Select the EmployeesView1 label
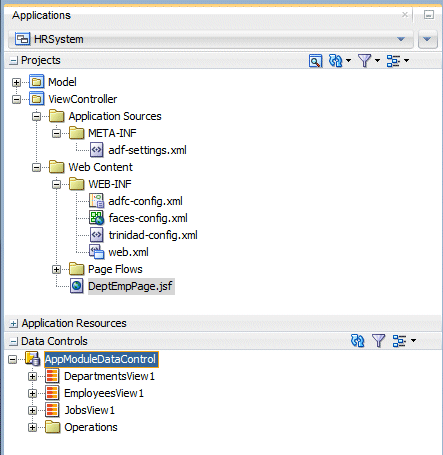Viewport: 443px width, 455px height. coord(104,394)
